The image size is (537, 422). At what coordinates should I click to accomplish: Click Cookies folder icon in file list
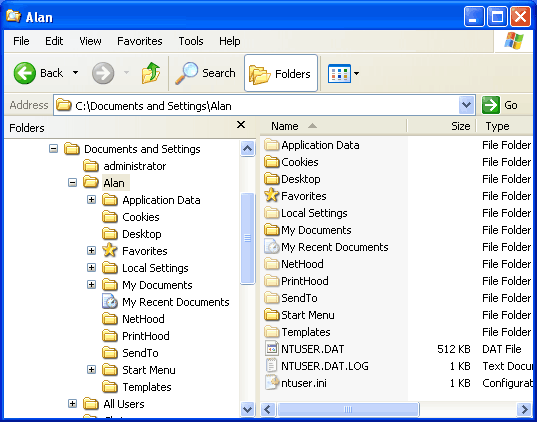(272, 162)
